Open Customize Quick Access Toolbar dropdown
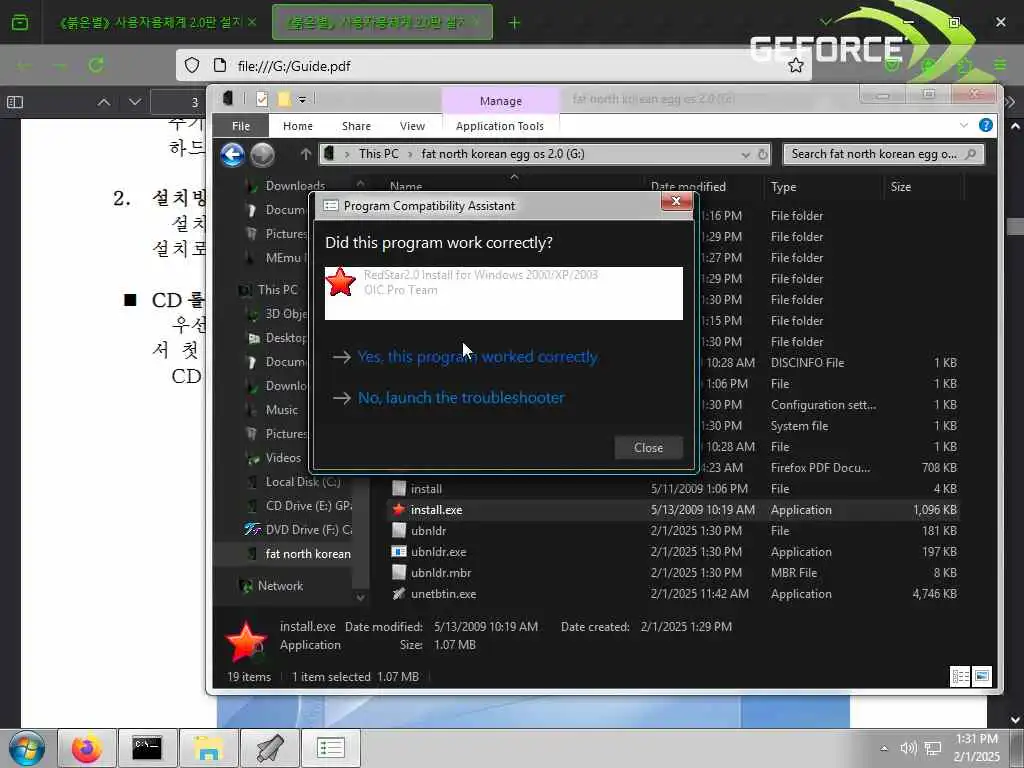This screenshot has width=1024, height=768. point(302,99)
